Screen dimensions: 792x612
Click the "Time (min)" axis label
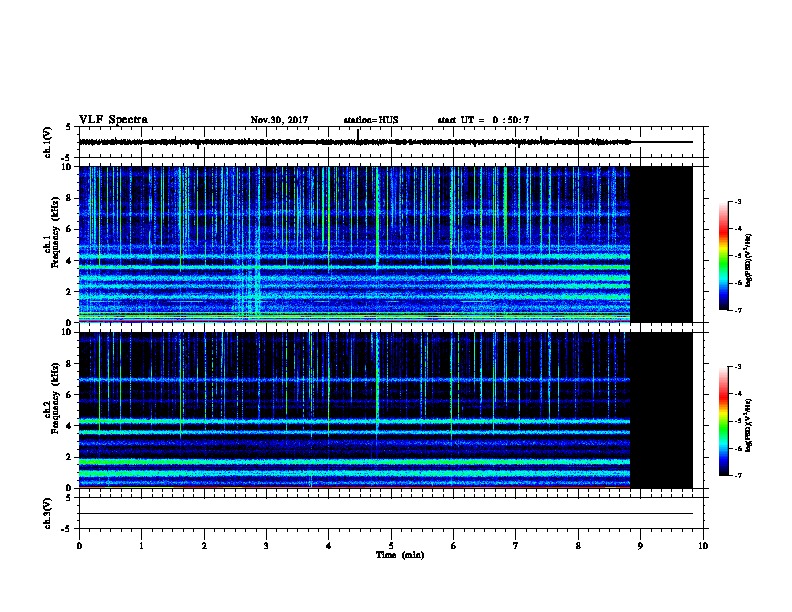(x=400, y=555)
